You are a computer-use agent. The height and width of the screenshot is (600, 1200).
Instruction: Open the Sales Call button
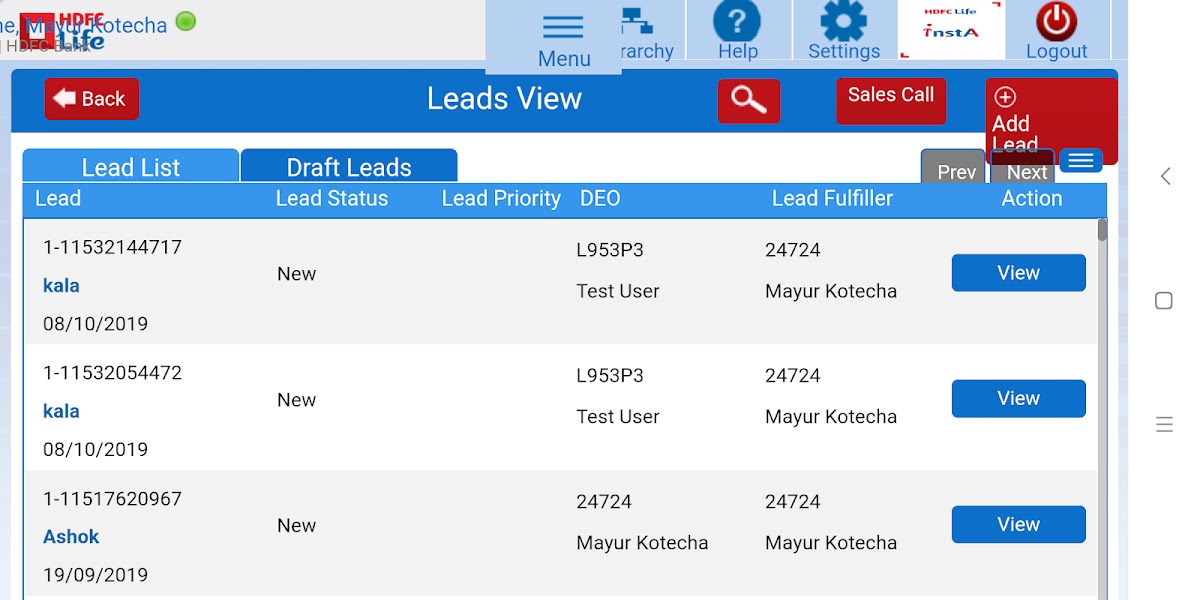pyautogui.click(x=890, y=100)
